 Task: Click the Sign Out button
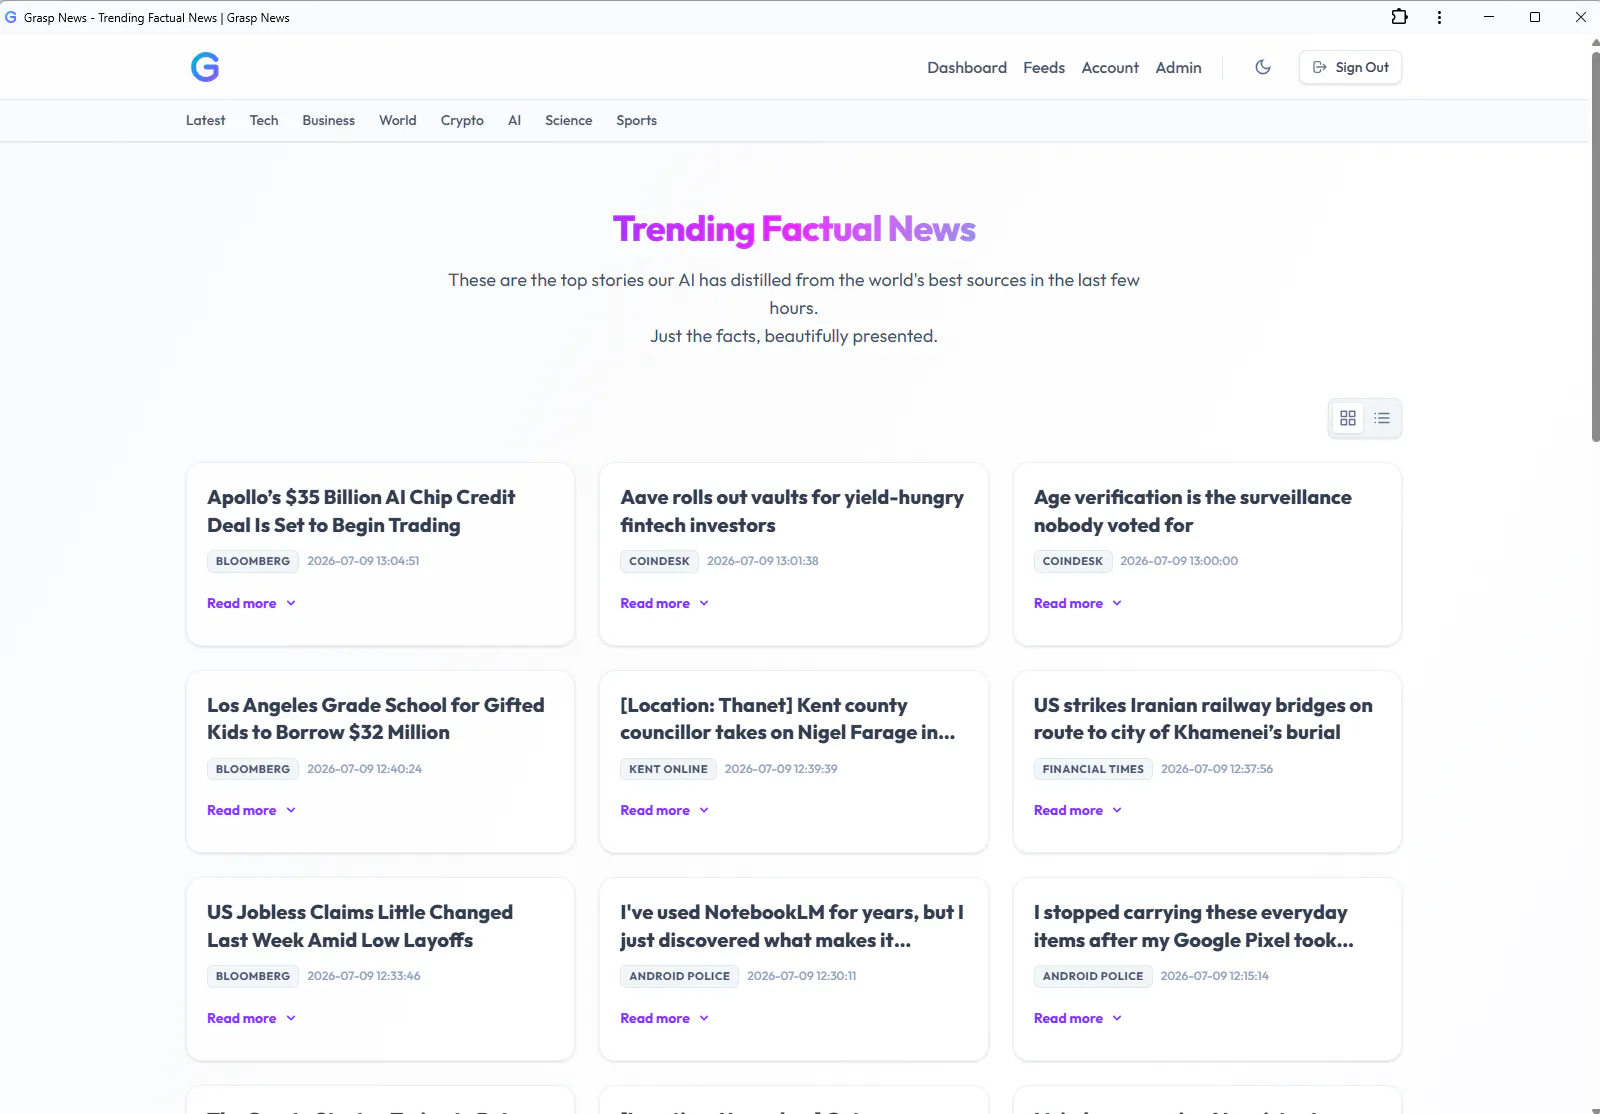click(1350, 67)
